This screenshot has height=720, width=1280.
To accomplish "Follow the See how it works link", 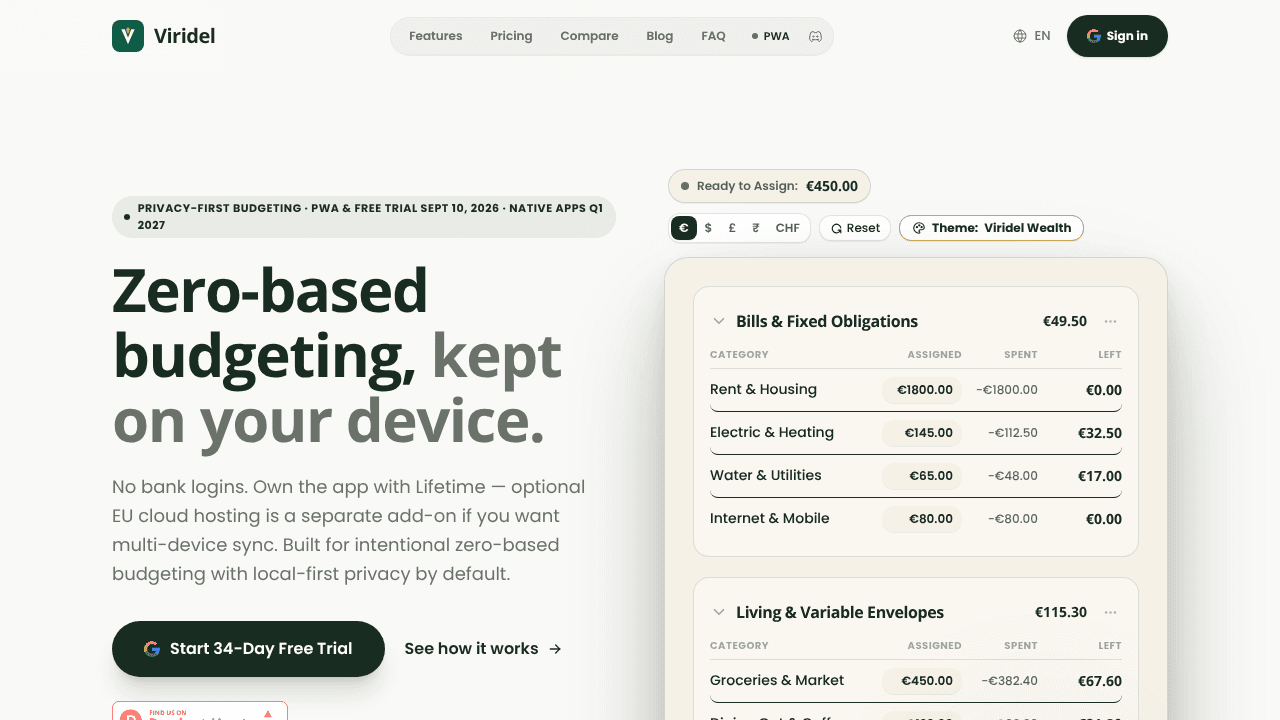I will [x=483, y=649].
